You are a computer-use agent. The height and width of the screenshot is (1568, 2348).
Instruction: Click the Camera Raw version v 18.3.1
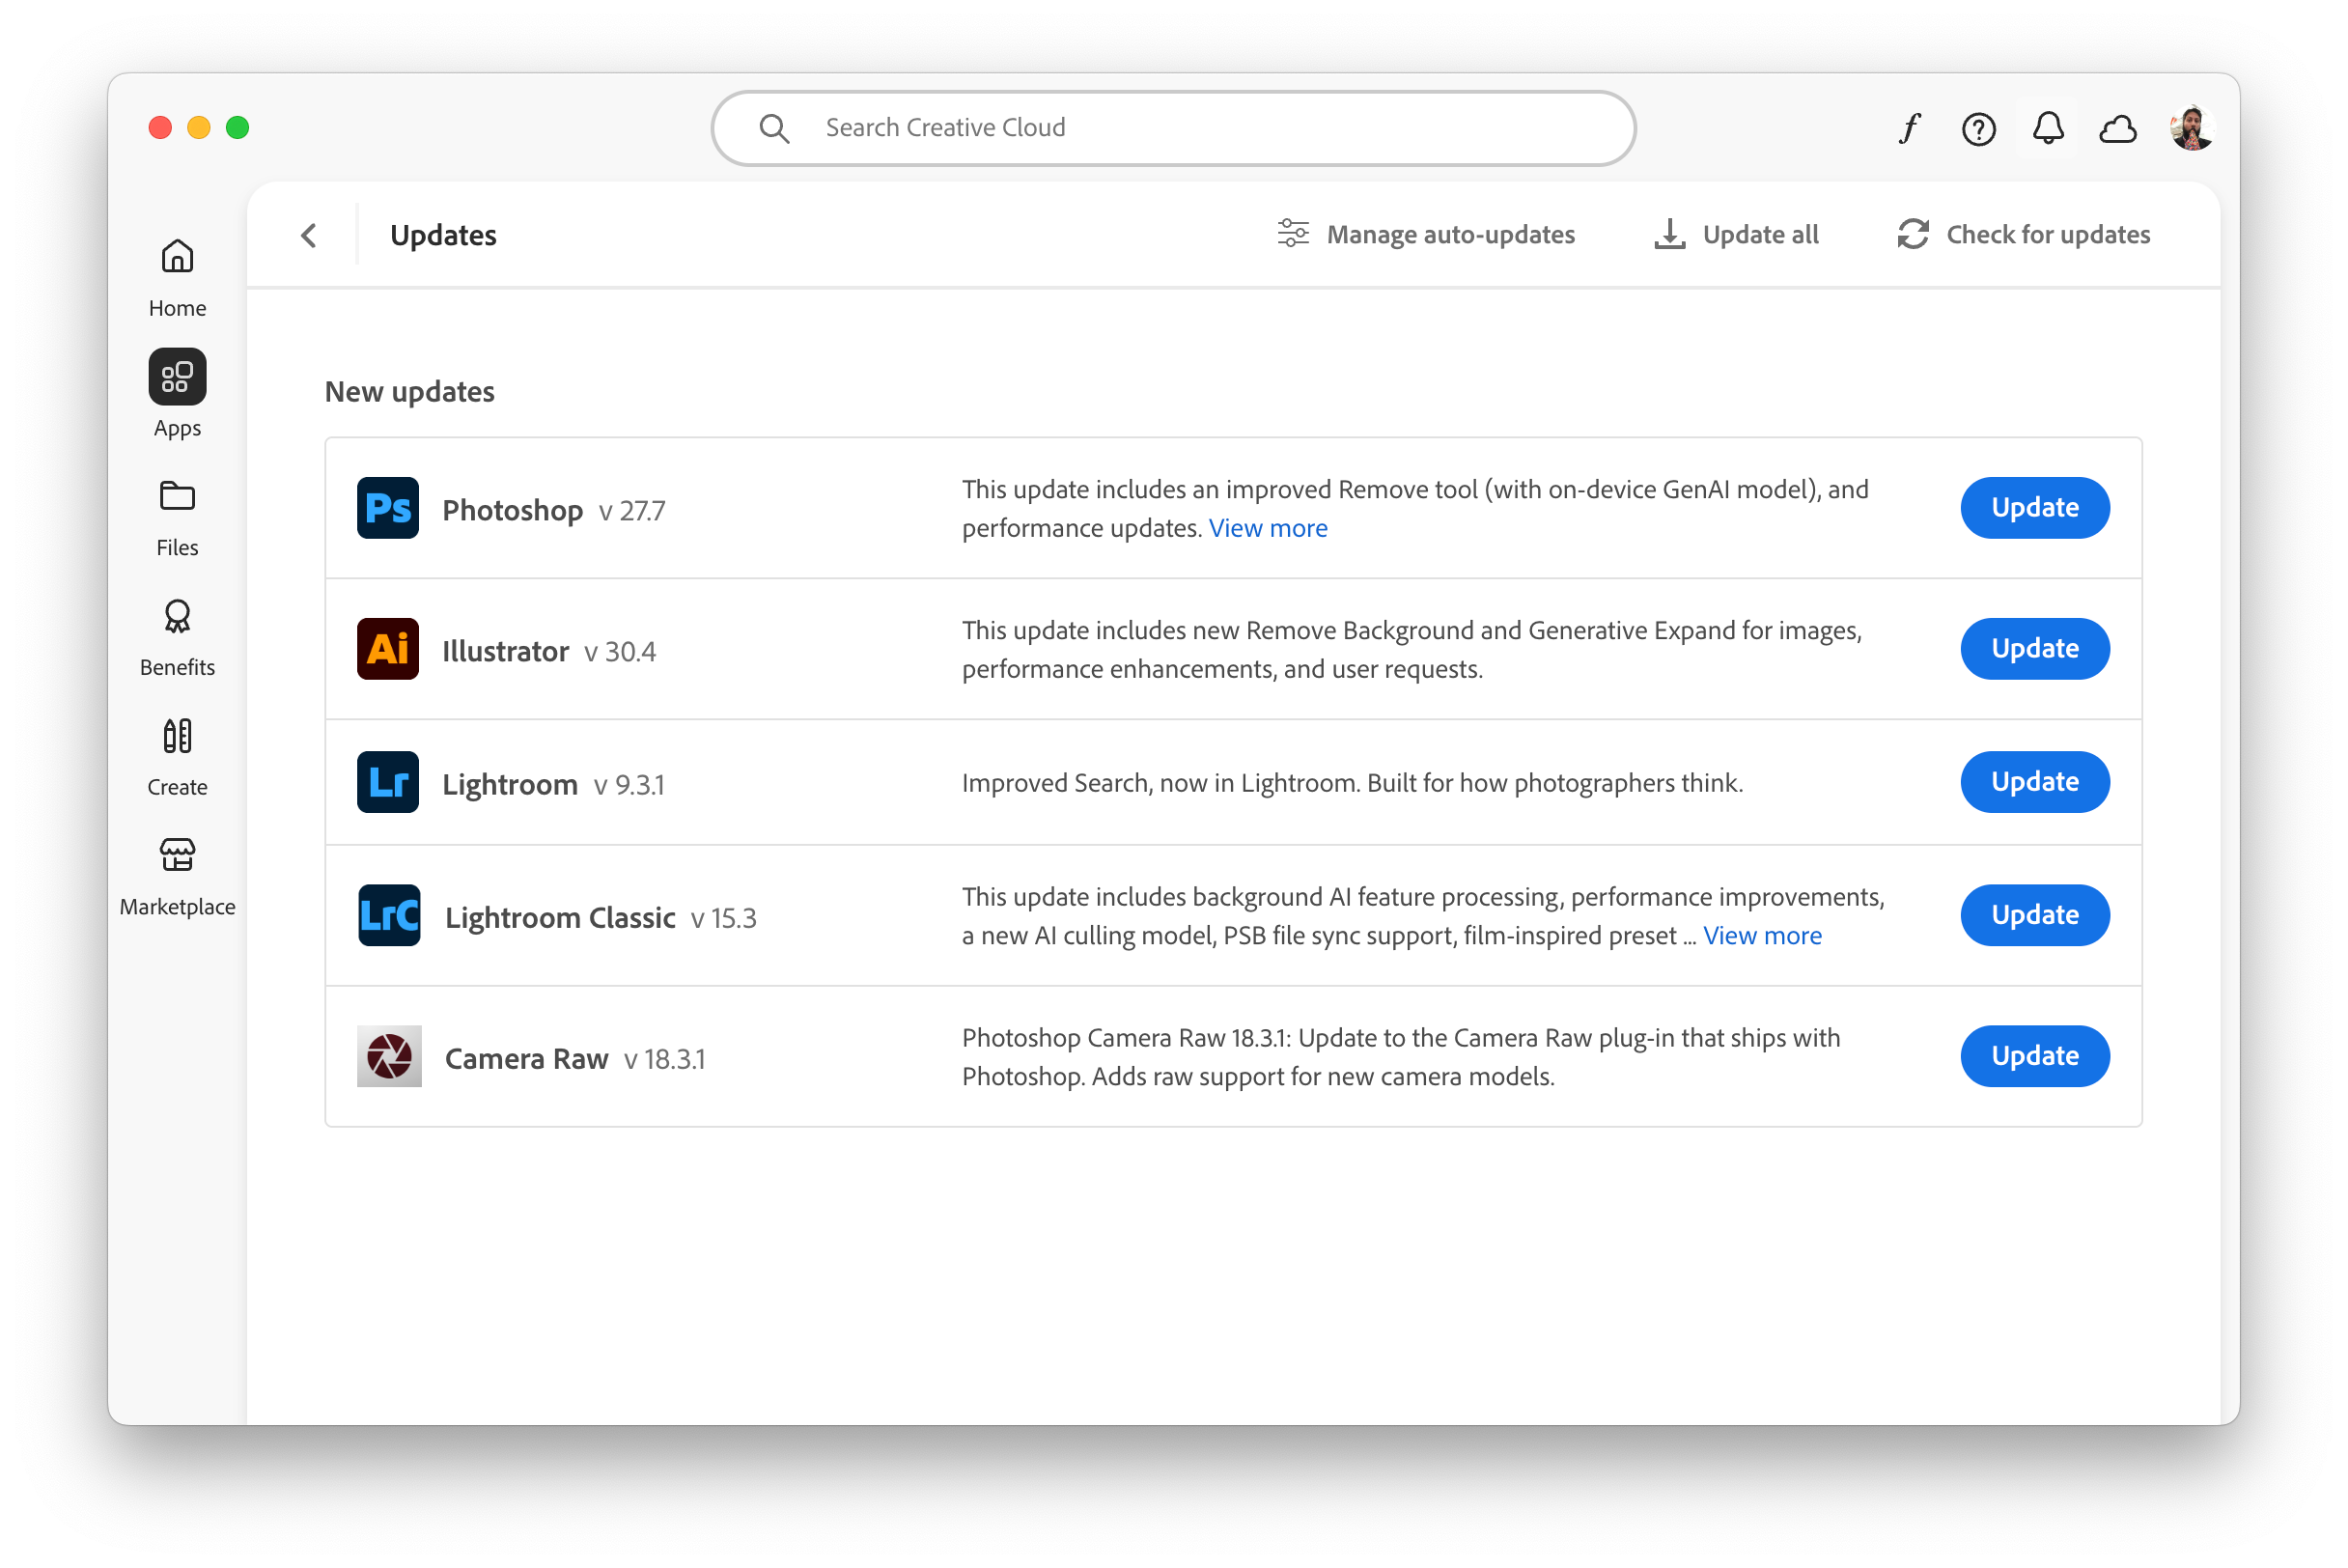[x=665, y=1059]
